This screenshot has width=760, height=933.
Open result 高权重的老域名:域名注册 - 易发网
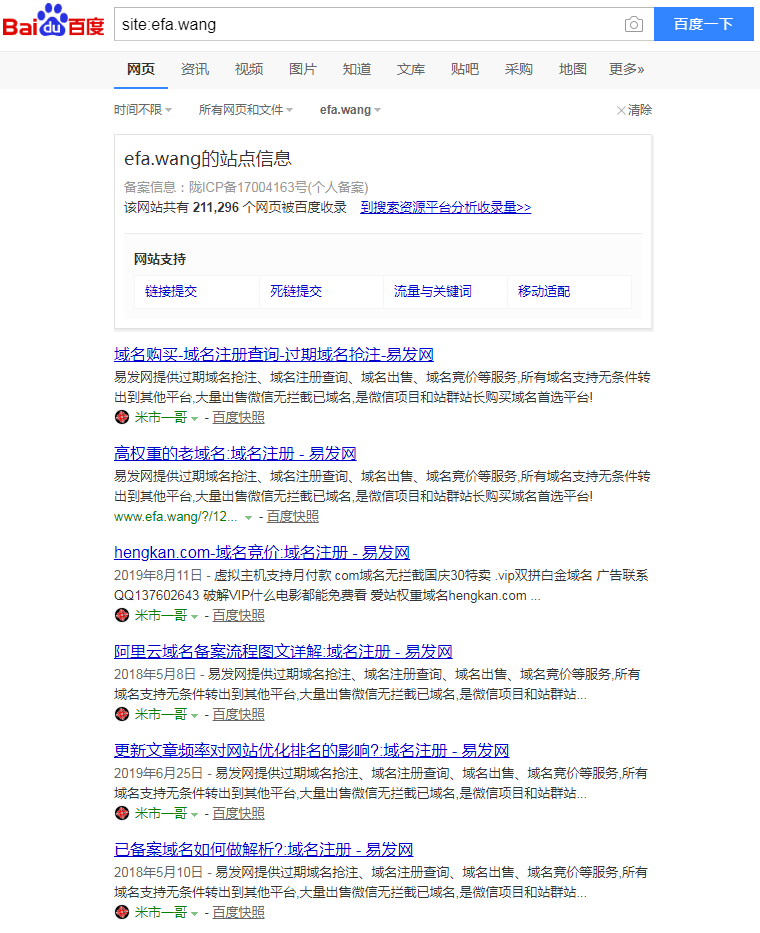click(x=235, y=453)
